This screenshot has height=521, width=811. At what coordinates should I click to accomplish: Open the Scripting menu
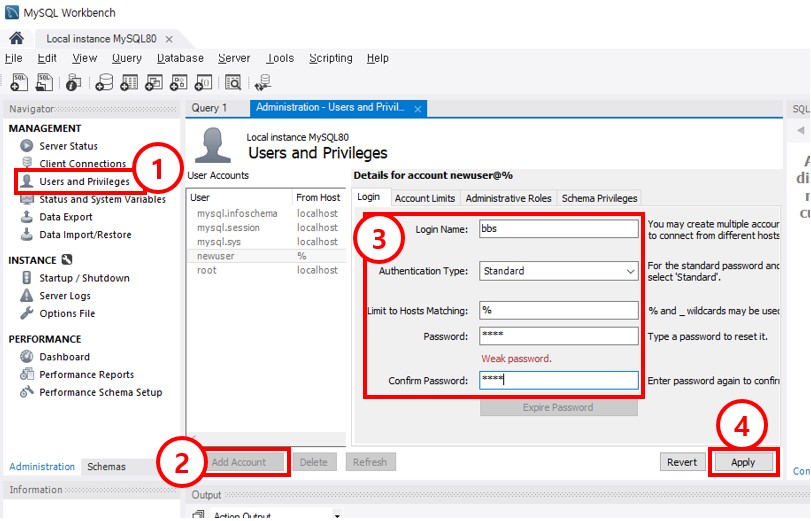[331, 58]
